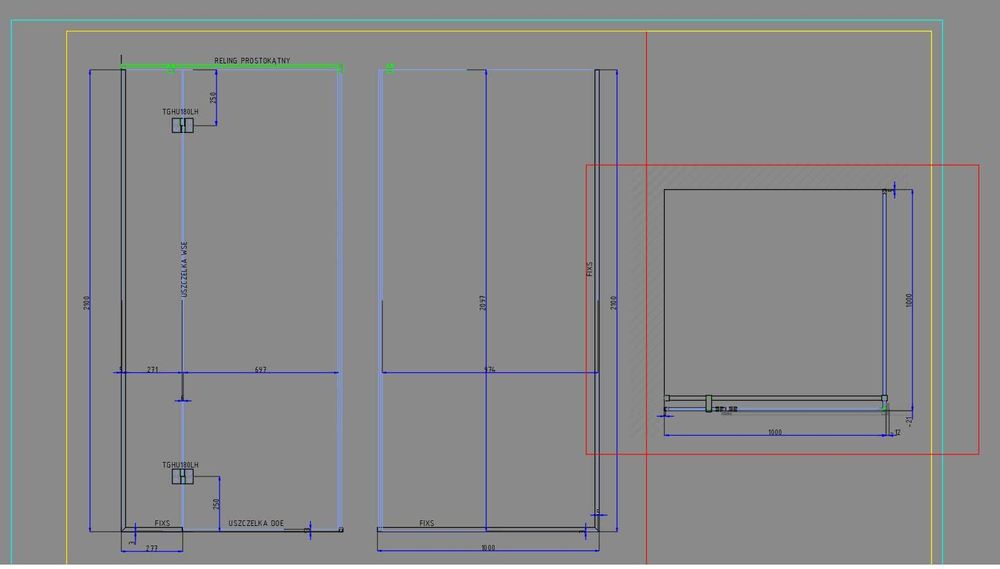This screenshot has width=1000, height=569.
Task: Click the 1000 dimension under the side view
Action: click(488, 548)
